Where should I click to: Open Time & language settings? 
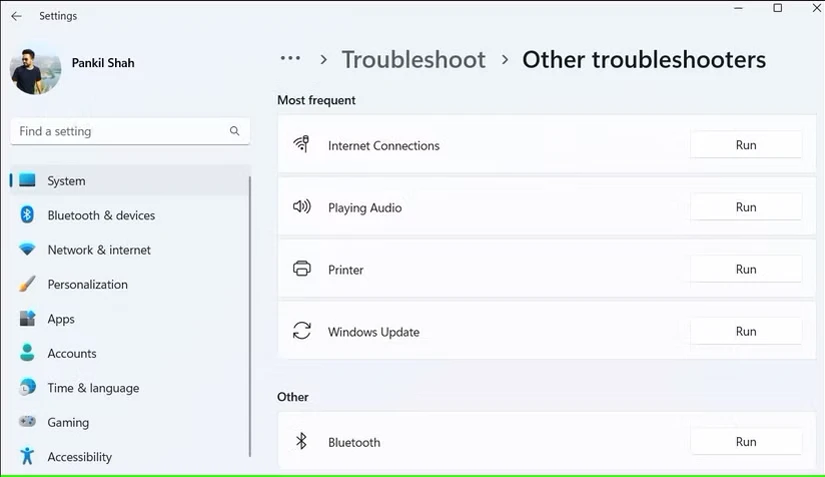coord(130,388)
